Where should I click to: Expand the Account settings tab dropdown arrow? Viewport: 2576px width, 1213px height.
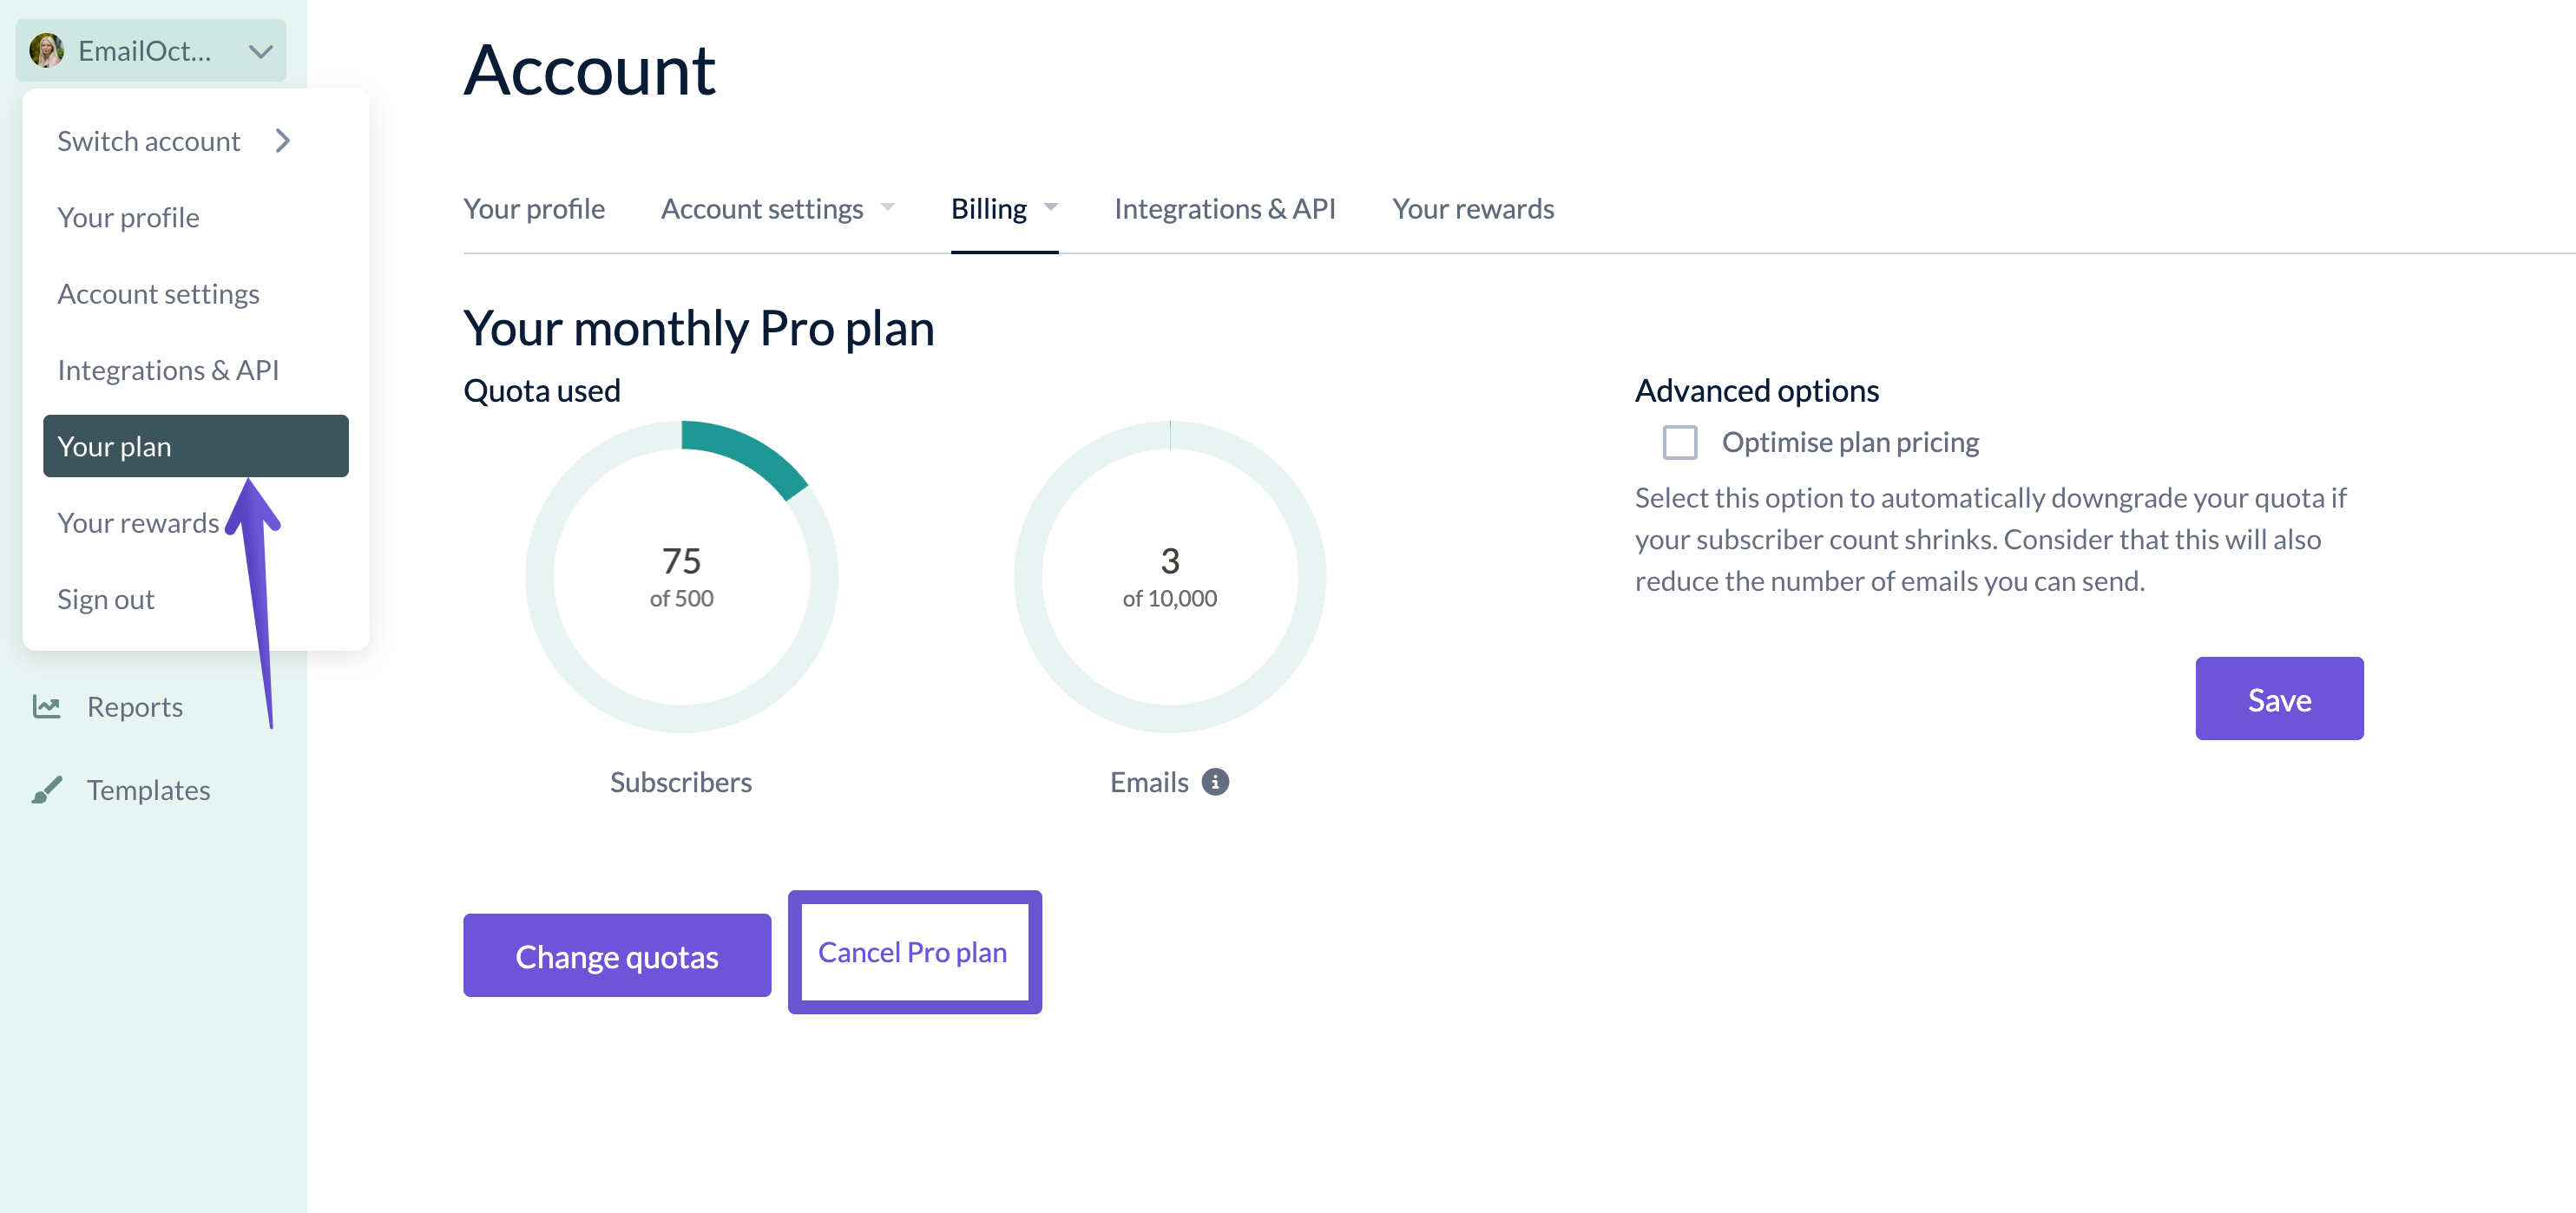click(887, 208)
